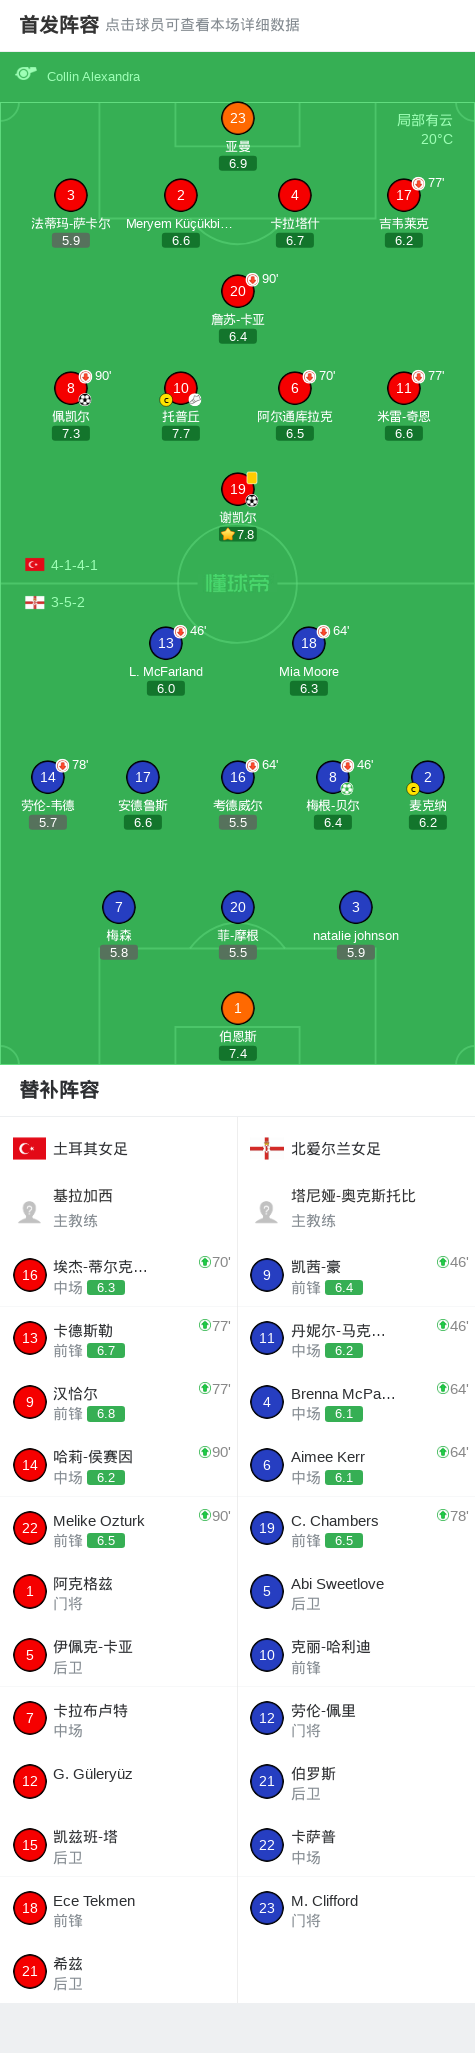
Task: Select natalie johnson number 3 badge
Action: point(356,907)
